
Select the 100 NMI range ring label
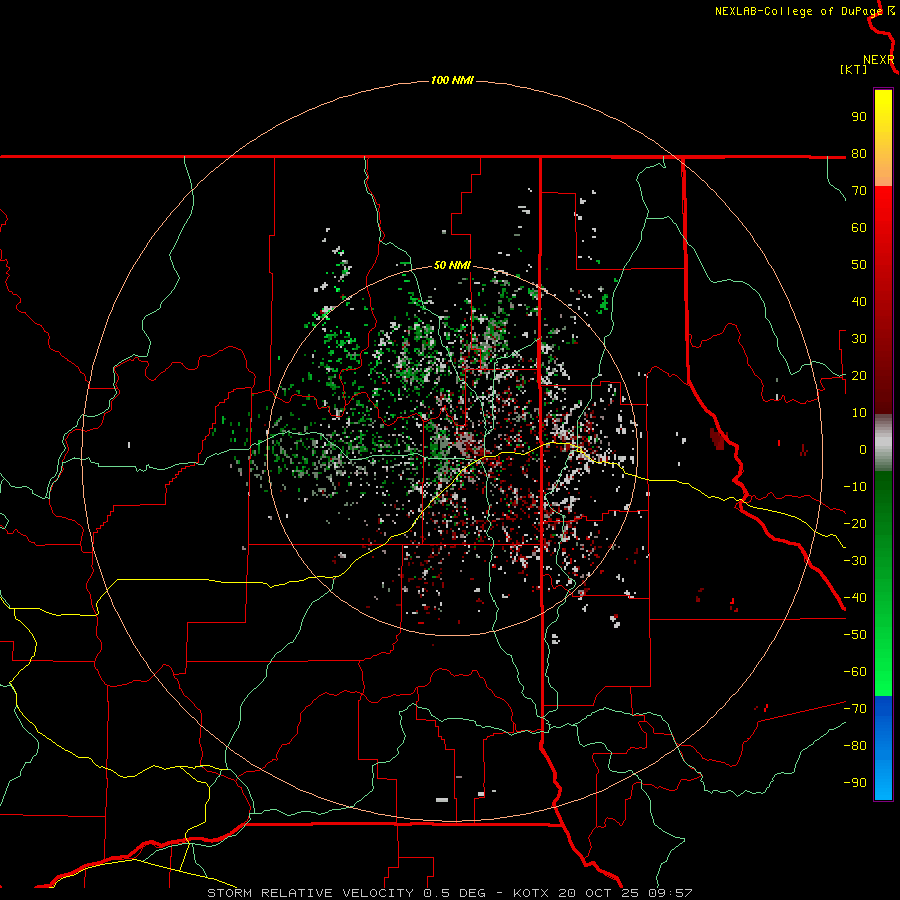[452, 80]
